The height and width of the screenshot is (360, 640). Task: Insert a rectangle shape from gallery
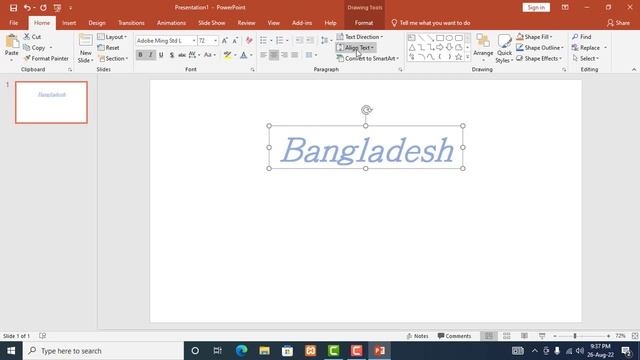[440, 38]
